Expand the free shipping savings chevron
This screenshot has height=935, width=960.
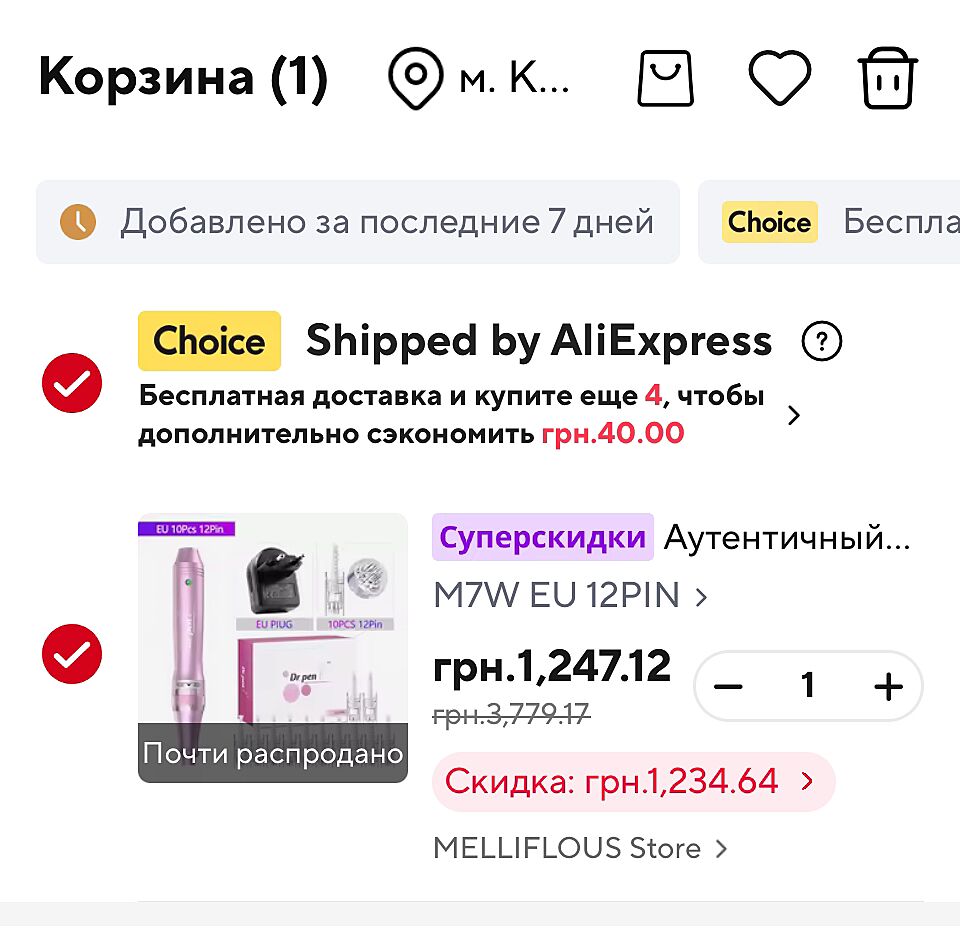794,416
